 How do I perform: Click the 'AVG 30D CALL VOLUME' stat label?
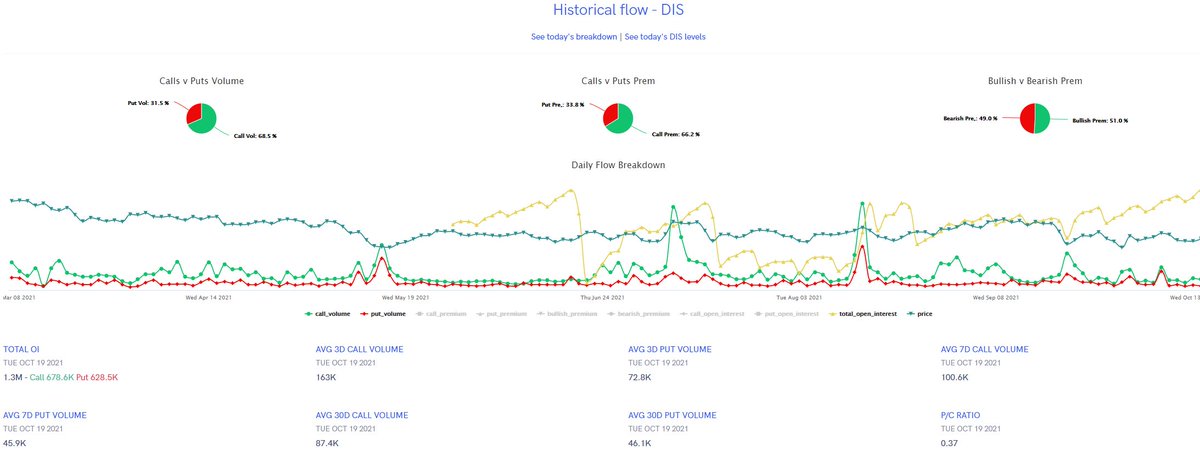[362, 414]
